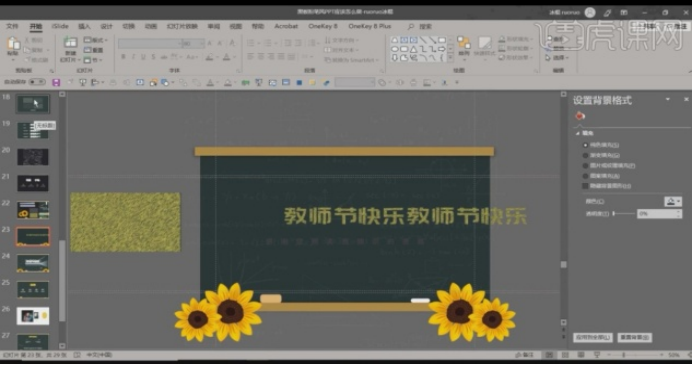Click the Apply to All button
This screenshot has height=365, width=692.
(593, 337)
